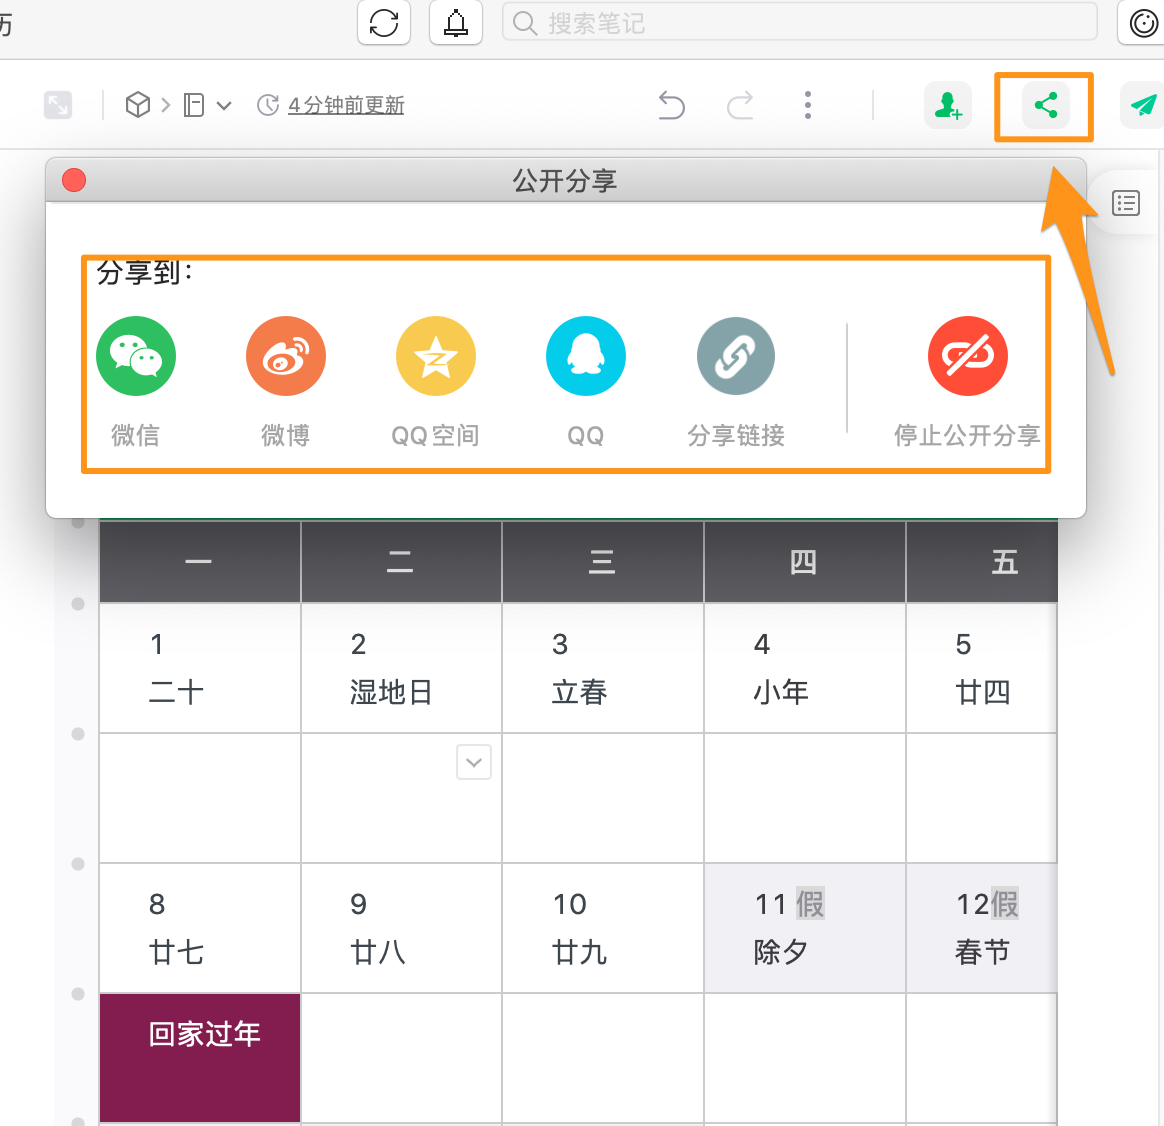Select the calendar cell '11 除夕'

click(x=805, y=928)
